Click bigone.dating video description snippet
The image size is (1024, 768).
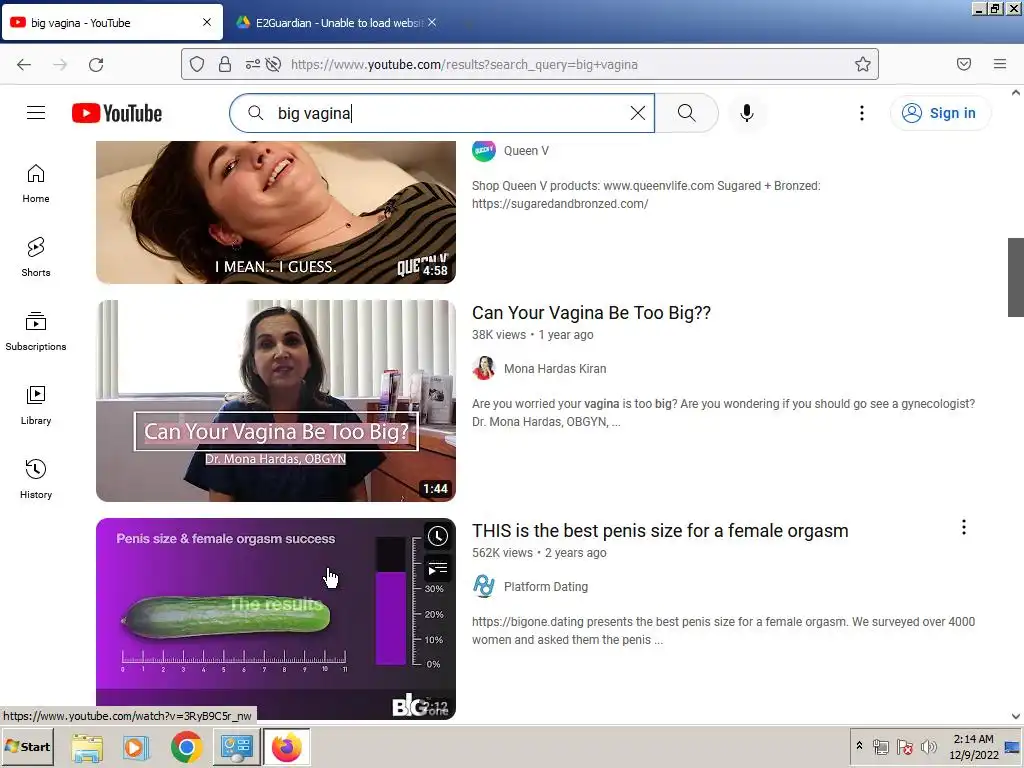pos(724,631)
